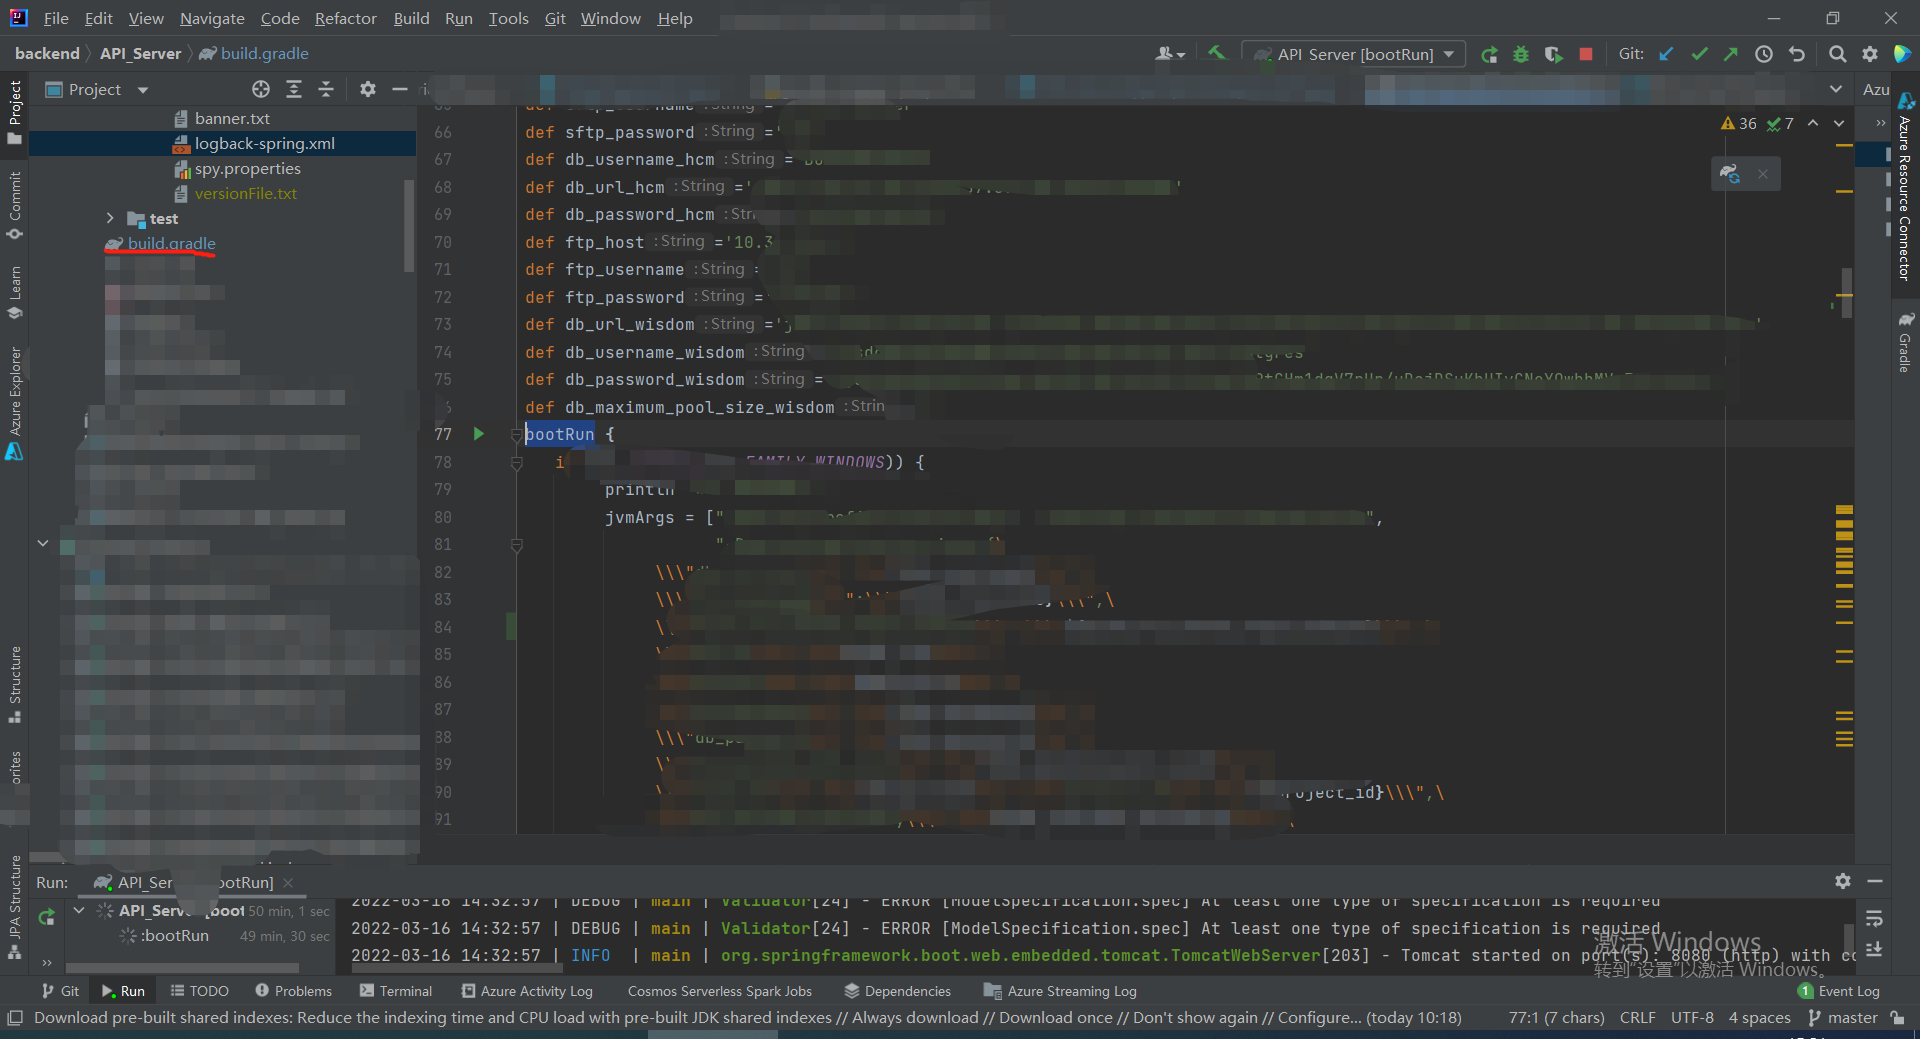The width and height of the screenshot is (1920, 1039).
Task: Push commits with the green arrow icon
Action: coord(1731,54)
